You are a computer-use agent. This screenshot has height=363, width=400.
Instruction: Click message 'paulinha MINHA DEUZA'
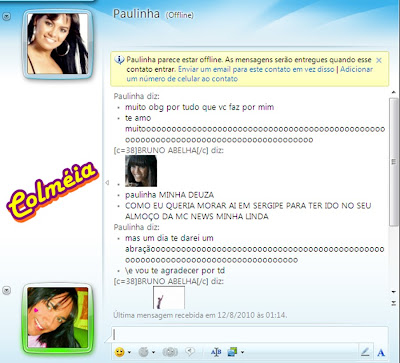tap(169, 195)
